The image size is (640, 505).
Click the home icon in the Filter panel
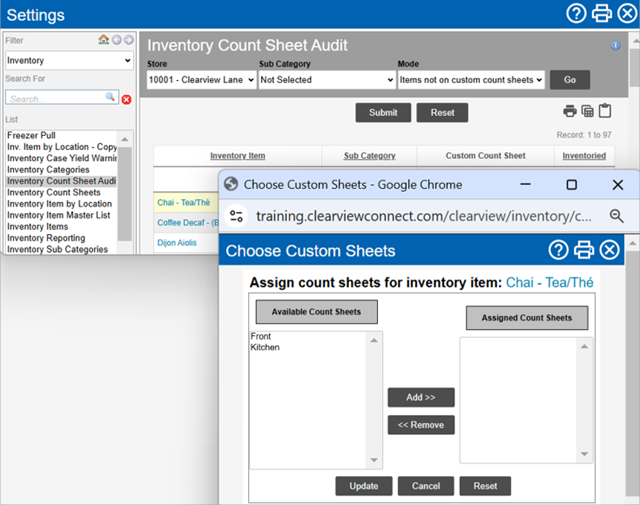(103, 40)
